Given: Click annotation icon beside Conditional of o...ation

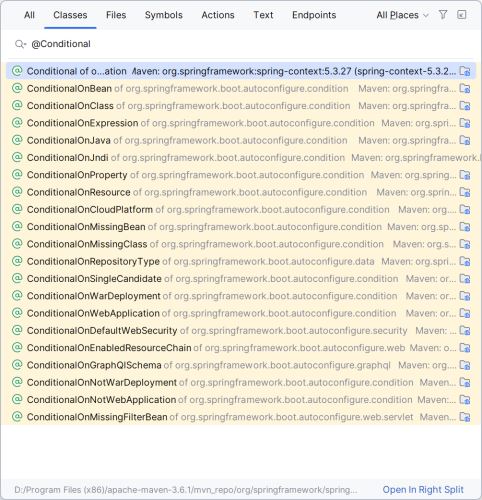Looking at the screenshot, I should [x=17, y=71].
